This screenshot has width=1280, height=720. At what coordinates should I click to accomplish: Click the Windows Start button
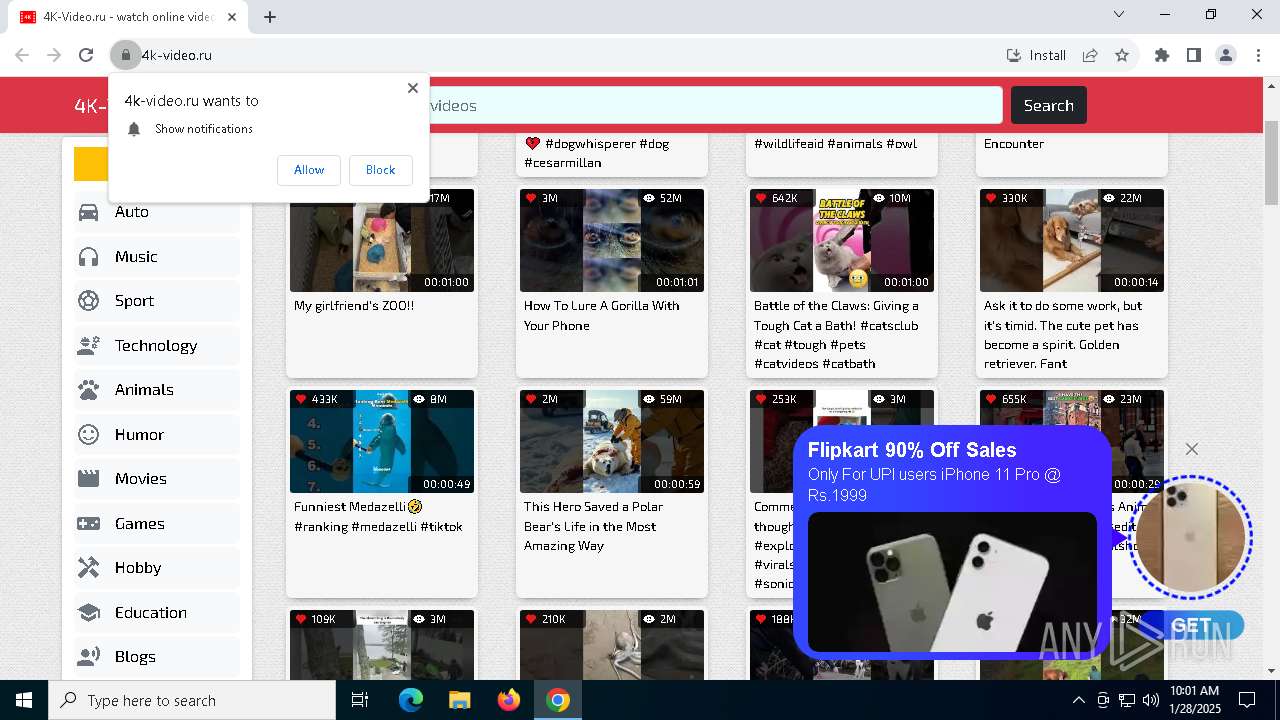(24, 700)
